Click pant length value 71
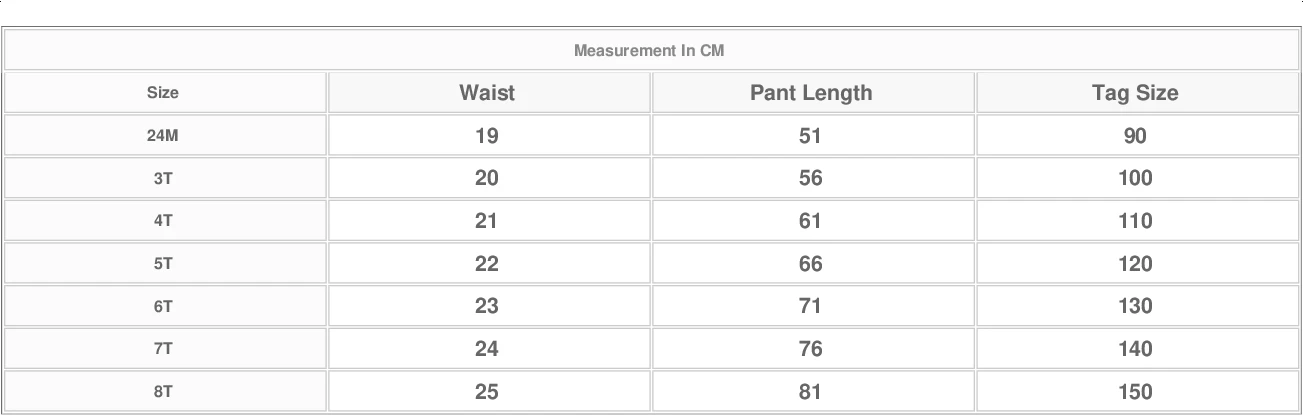Viewport: 1303px width, 415px height. (x=811, y=307)
